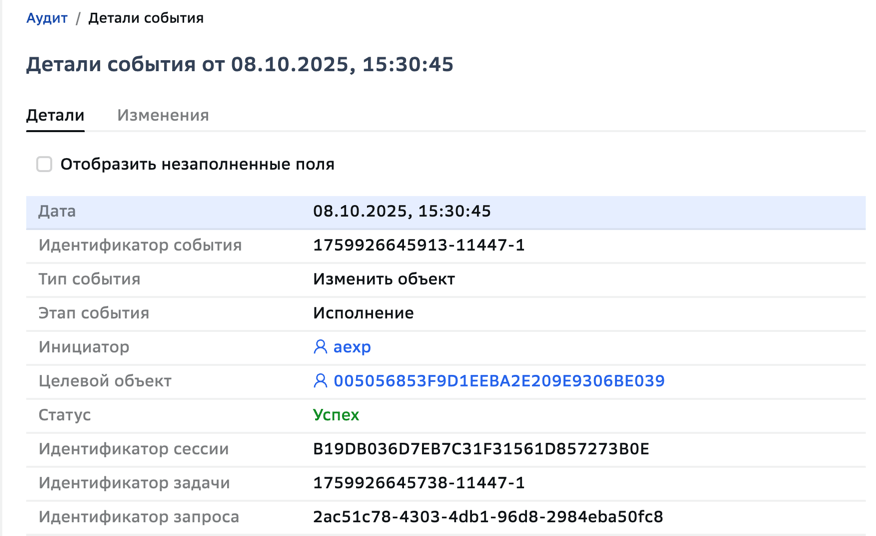Switch to the Изменения tab
The width and height of the screenshot is (876, 536).
pyautogui.click(x=163, y=115)
